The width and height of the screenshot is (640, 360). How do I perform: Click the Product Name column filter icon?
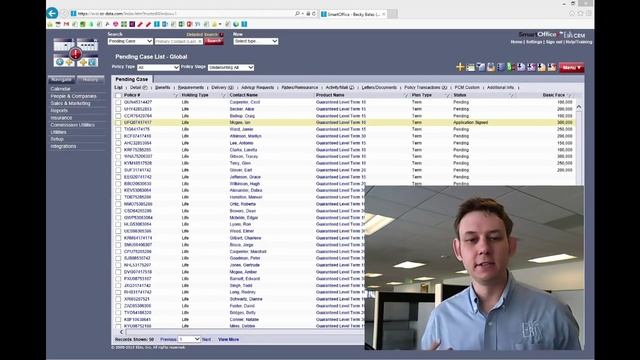(x=406, y=95)
